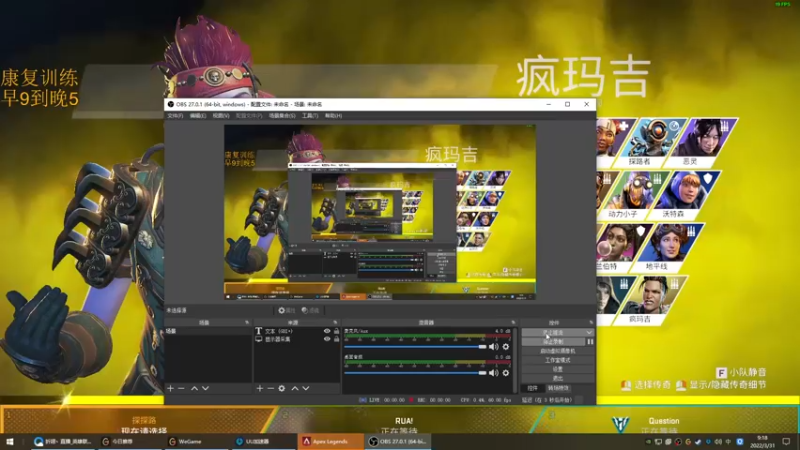Click the stop recording button
Image resolution: width=800 pixels, height=450 pixels.
(553, 342)
